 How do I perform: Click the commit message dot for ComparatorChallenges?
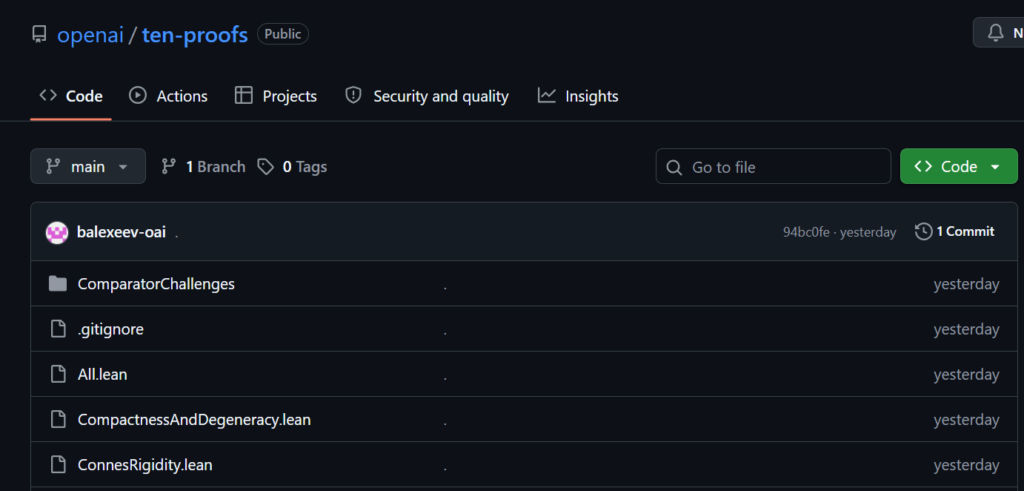(x=445, y=288)
